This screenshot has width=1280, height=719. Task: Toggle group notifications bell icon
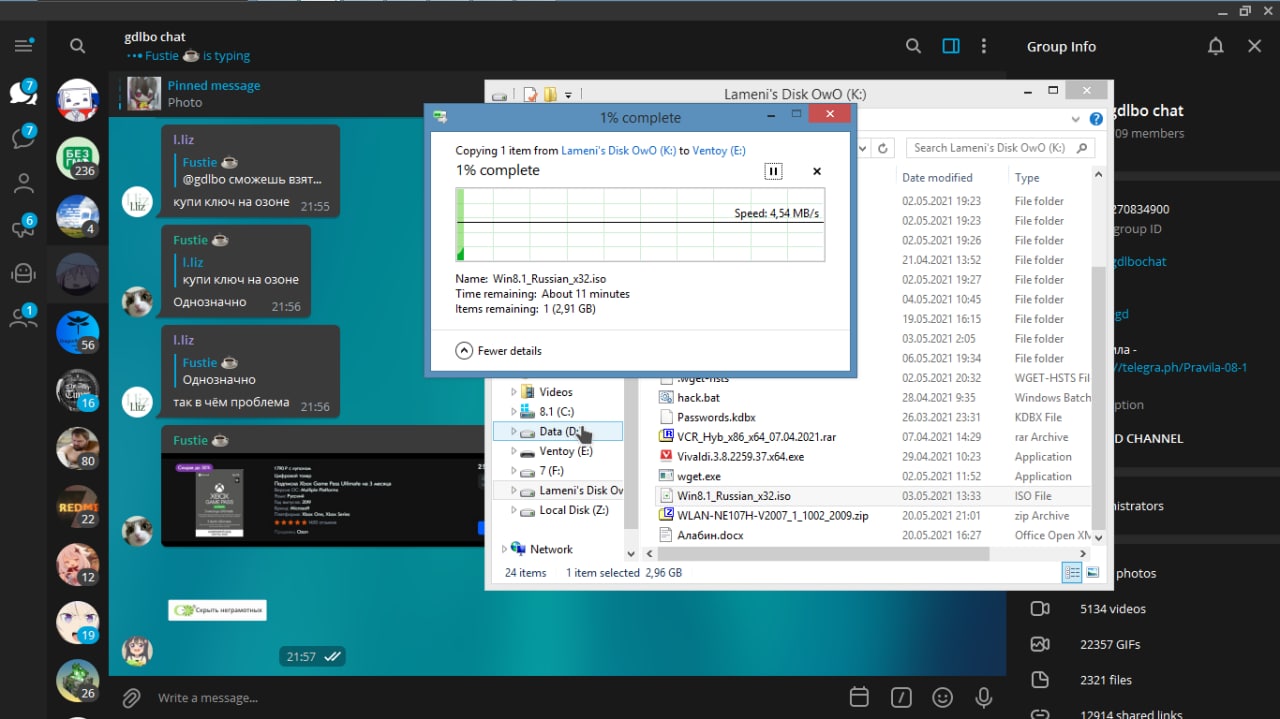click(1215, 46)
